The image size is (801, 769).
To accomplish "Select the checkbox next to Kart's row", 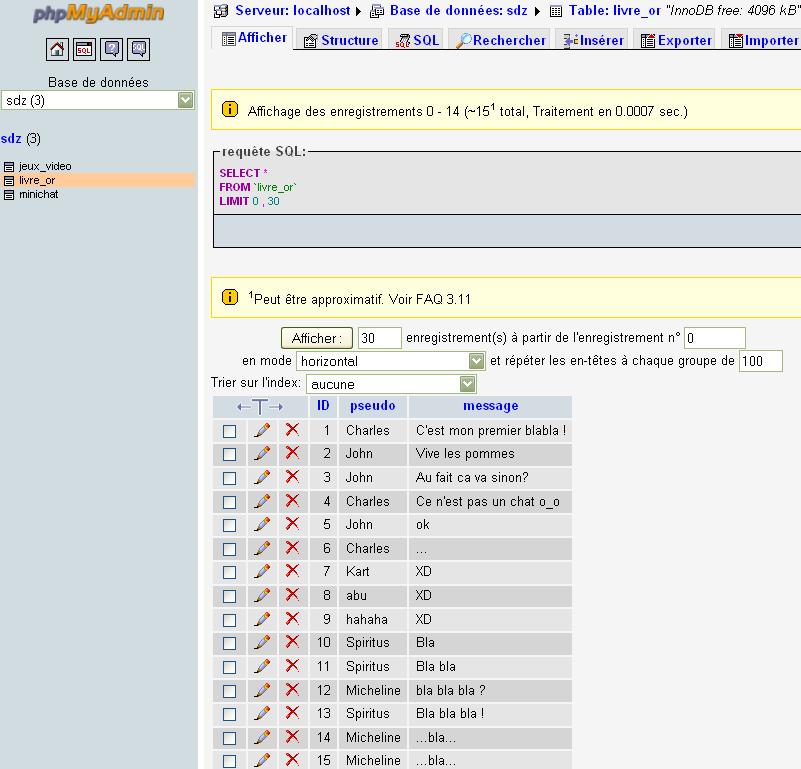I will [x=231, y=572].
